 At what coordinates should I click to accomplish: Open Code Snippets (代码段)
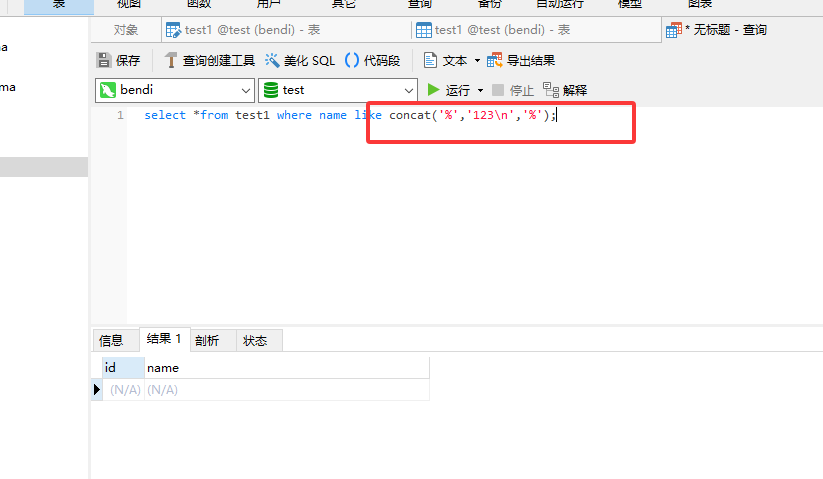pyautogui.click(x=373, y=60)
